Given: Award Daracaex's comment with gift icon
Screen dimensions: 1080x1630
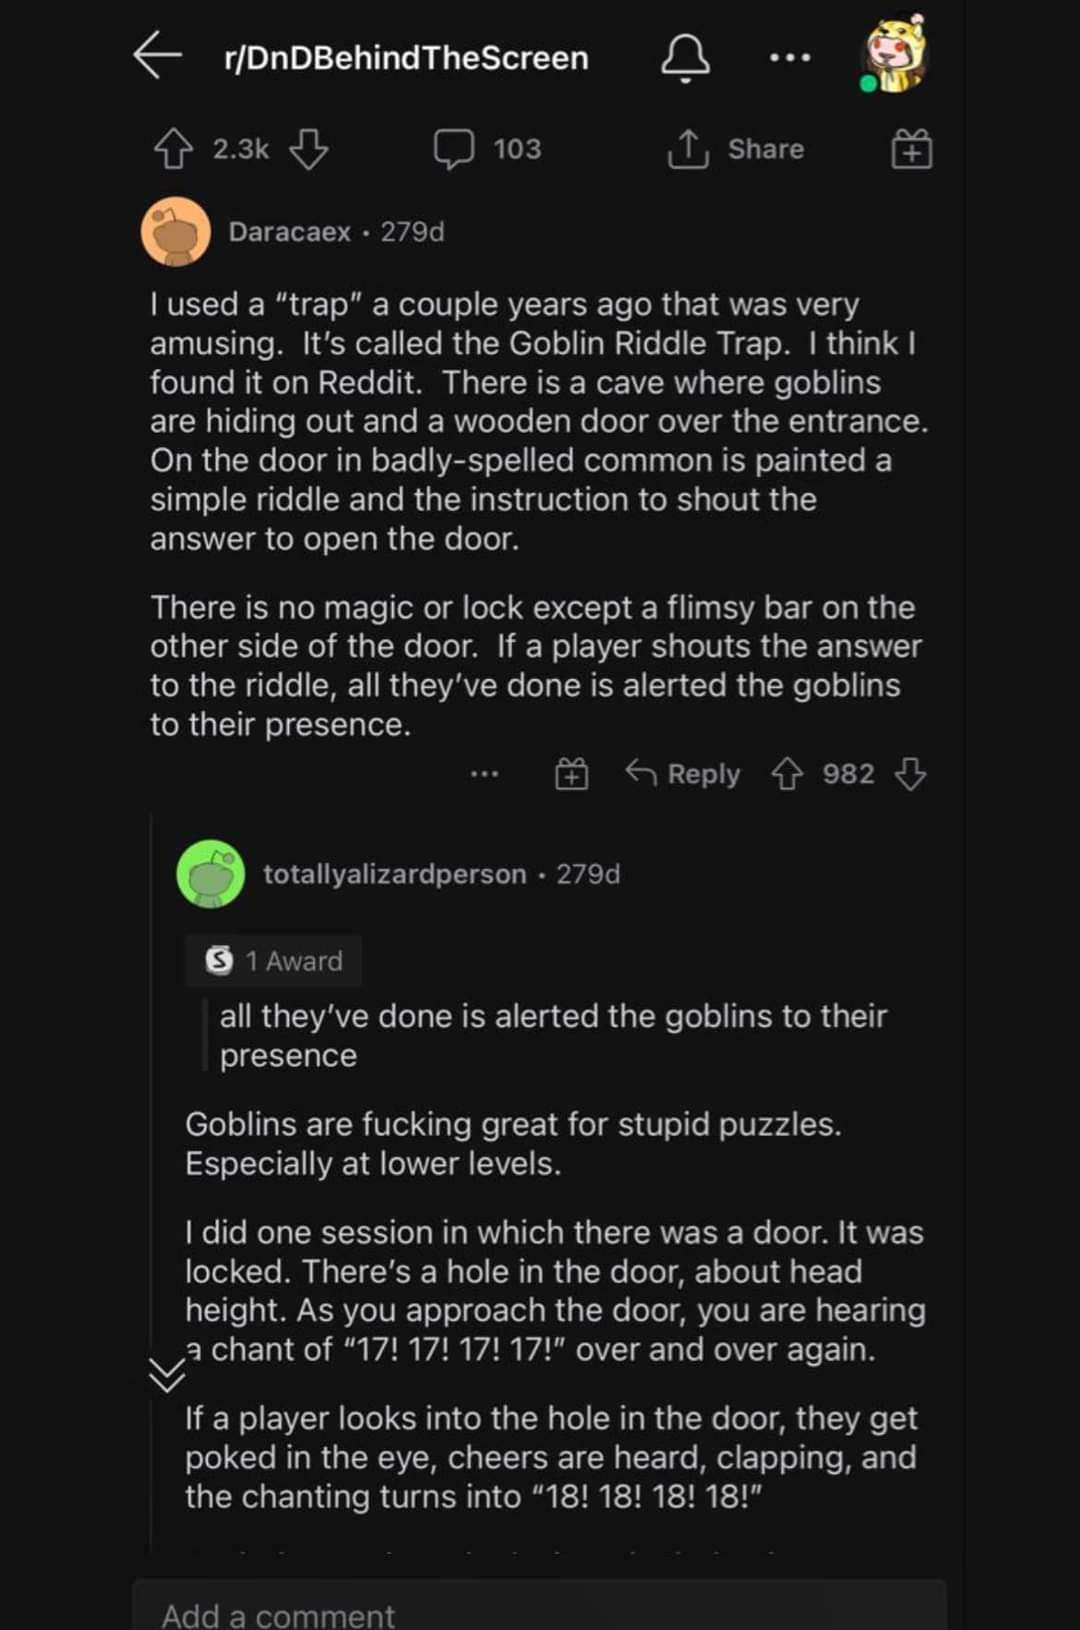Looking at the screenshot, I should point(572,774).
